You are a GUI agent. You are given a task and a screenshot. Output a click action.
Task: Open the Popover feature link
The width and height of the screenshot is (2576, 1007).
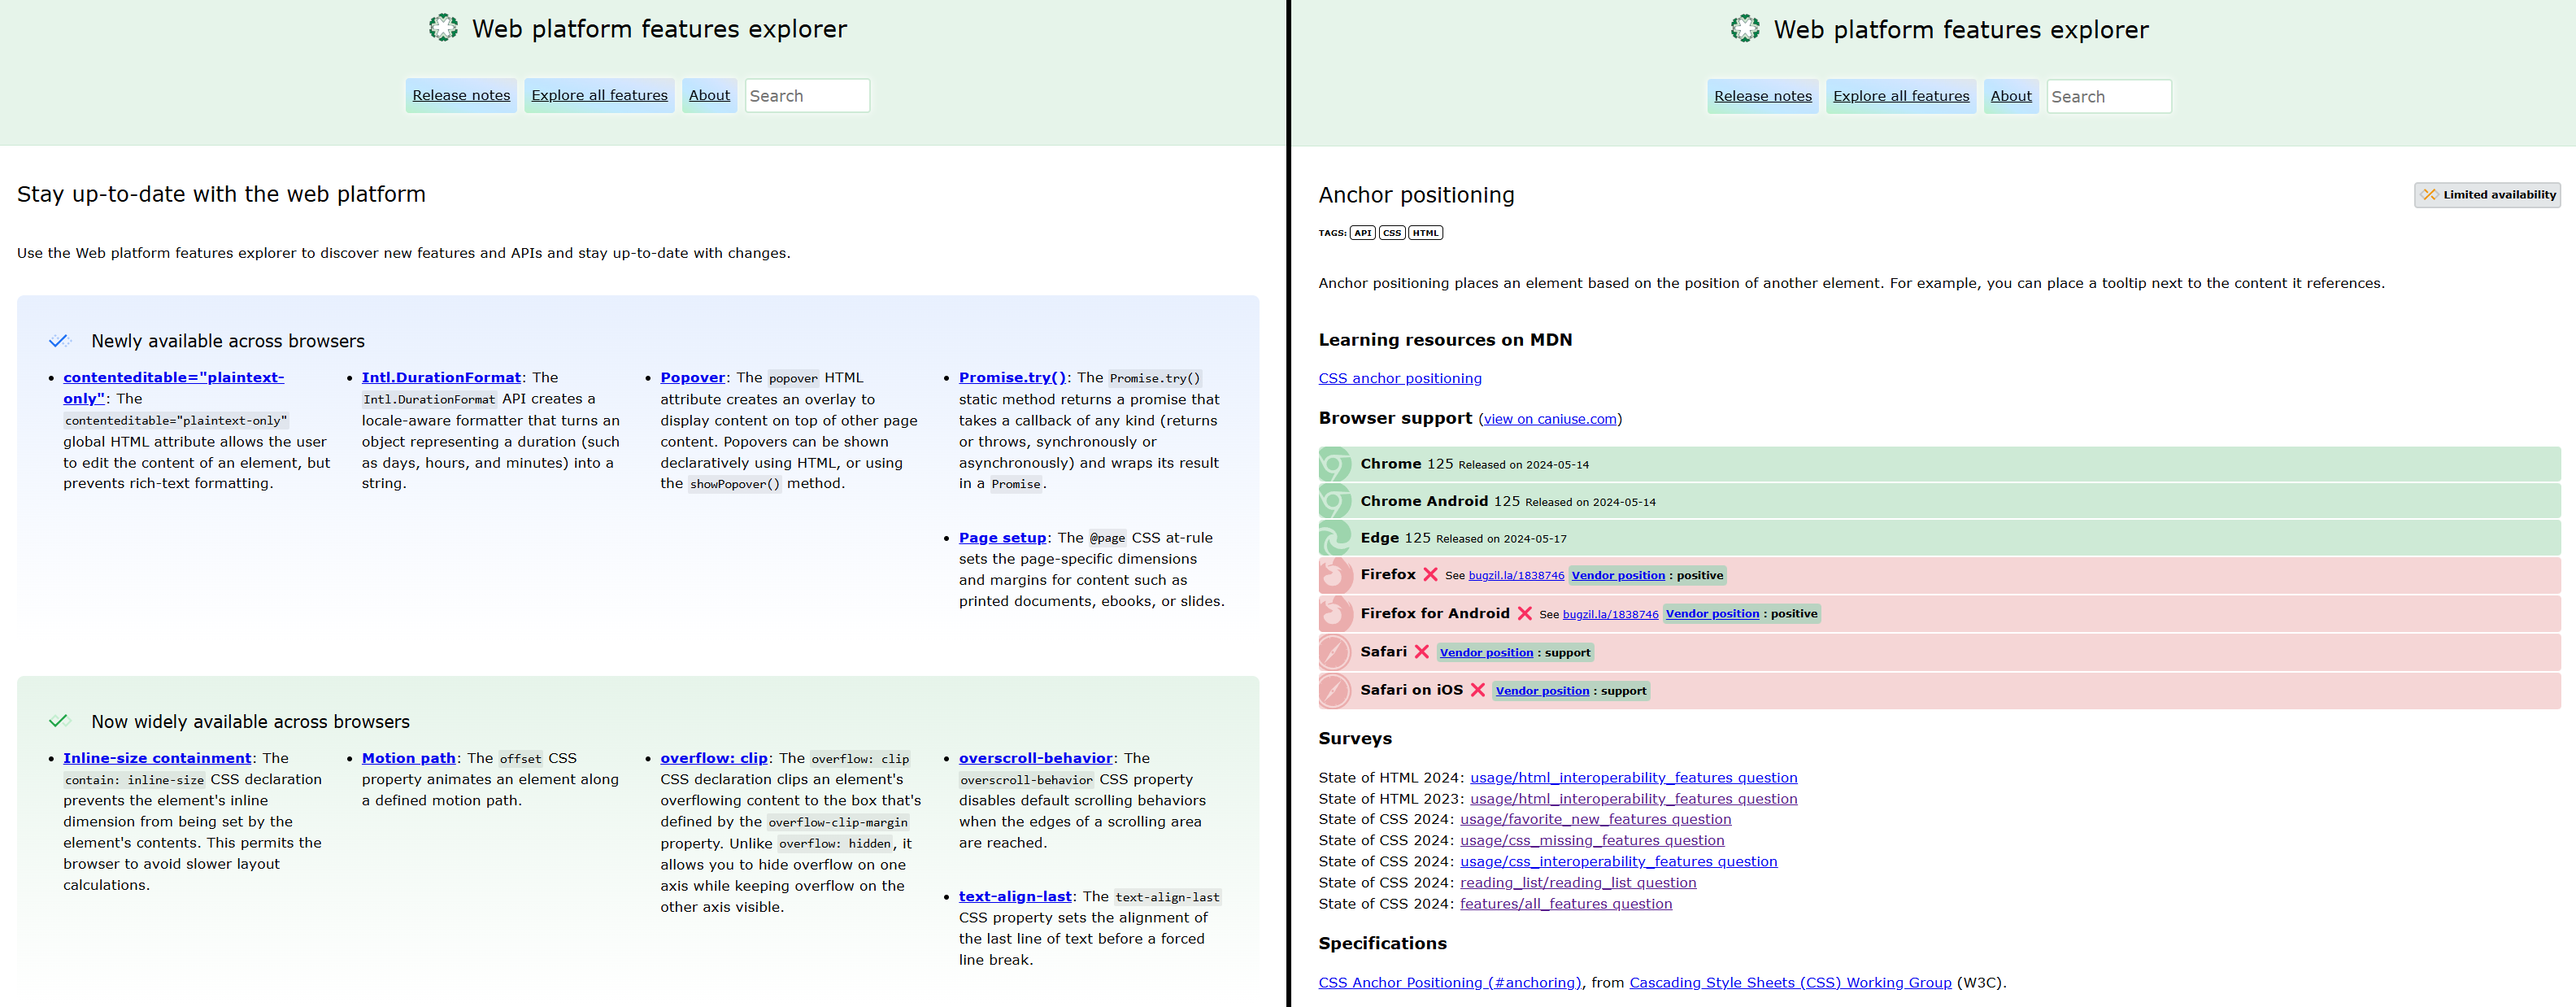point(692,377)
